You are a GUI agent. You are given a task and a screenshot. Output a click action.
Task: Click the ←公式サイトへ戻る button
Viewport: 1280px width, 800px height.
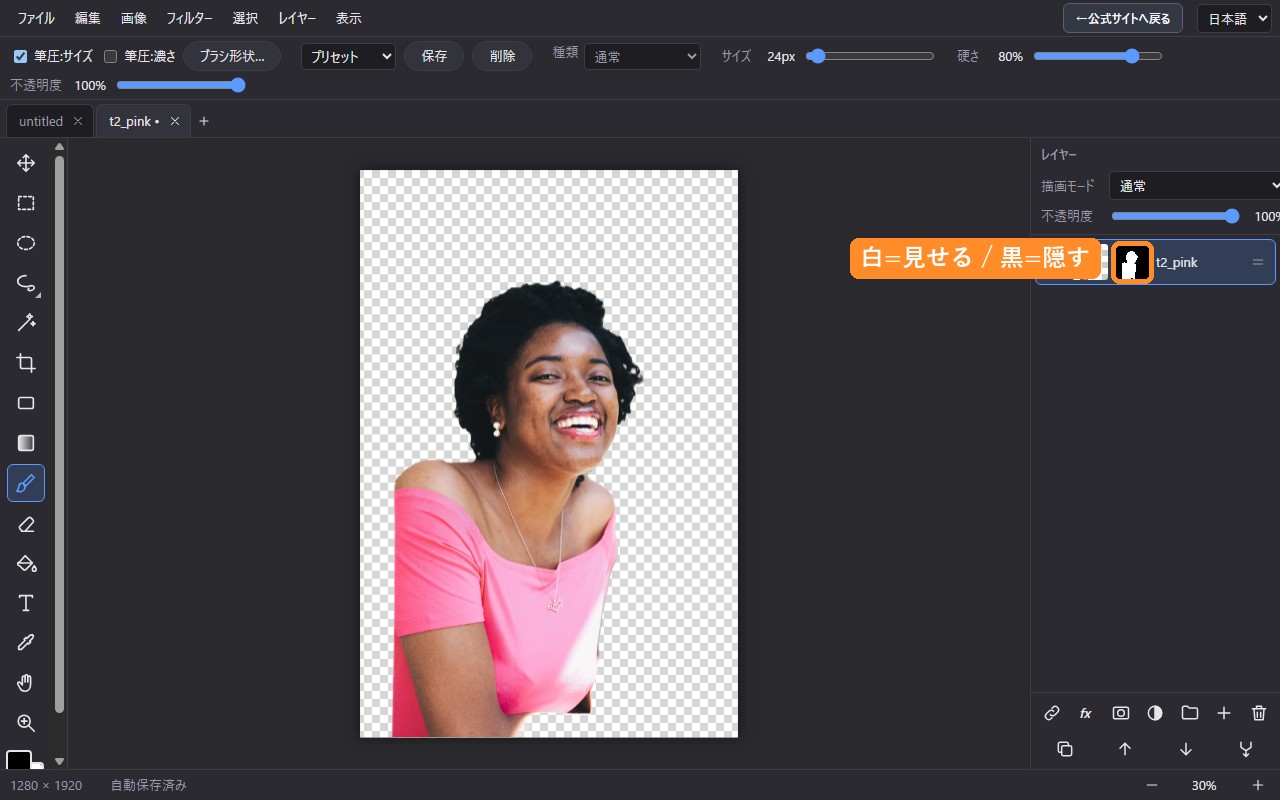pos(1123,18)
